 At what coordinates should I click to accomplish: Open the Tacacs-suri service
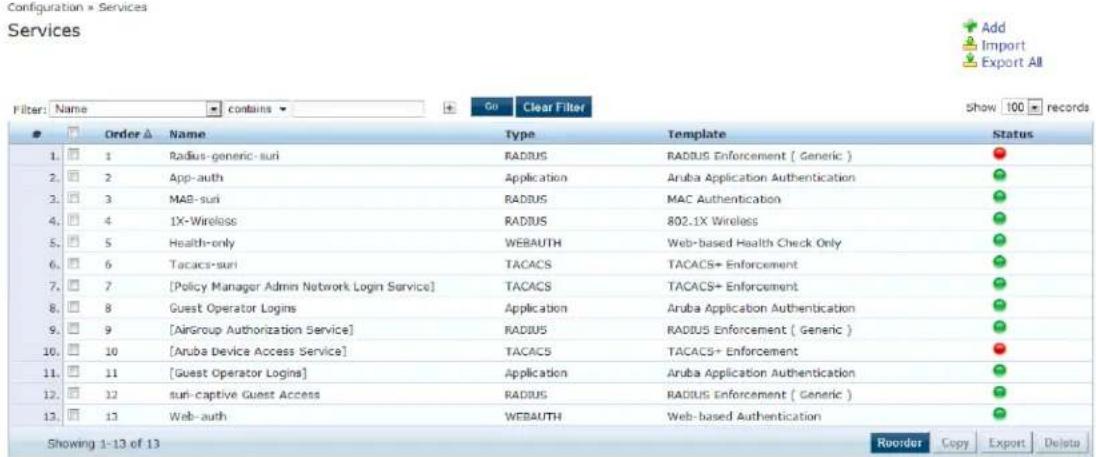[x=201, y=264]
